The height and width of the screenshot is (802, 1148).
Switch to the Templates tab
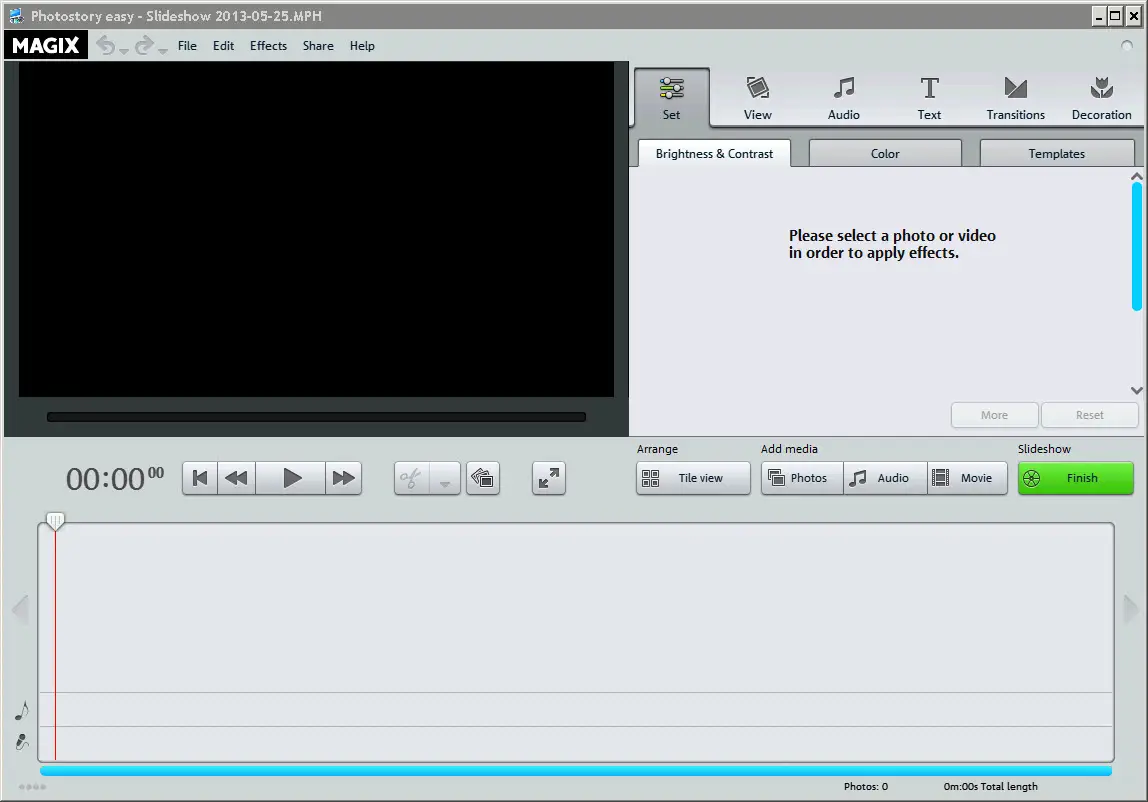(x=1056, y=154)
